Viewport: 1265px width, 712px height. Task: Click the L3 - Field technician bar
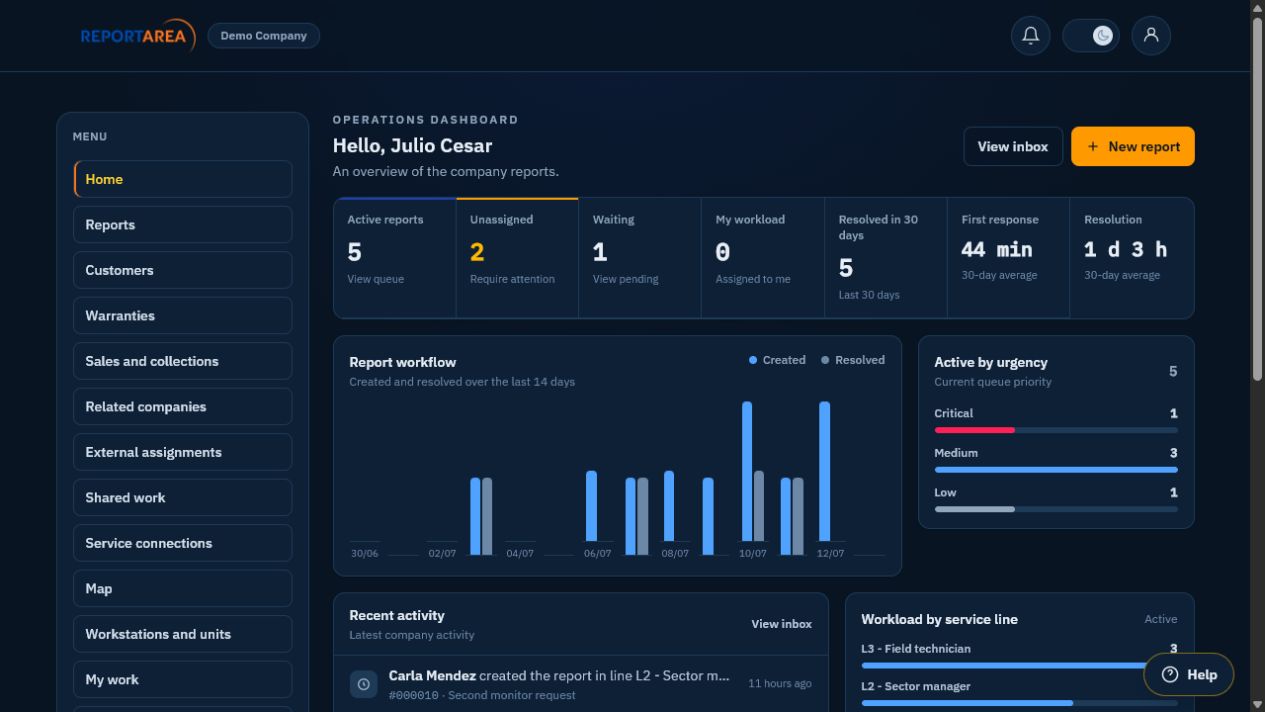pos(1019,665)
